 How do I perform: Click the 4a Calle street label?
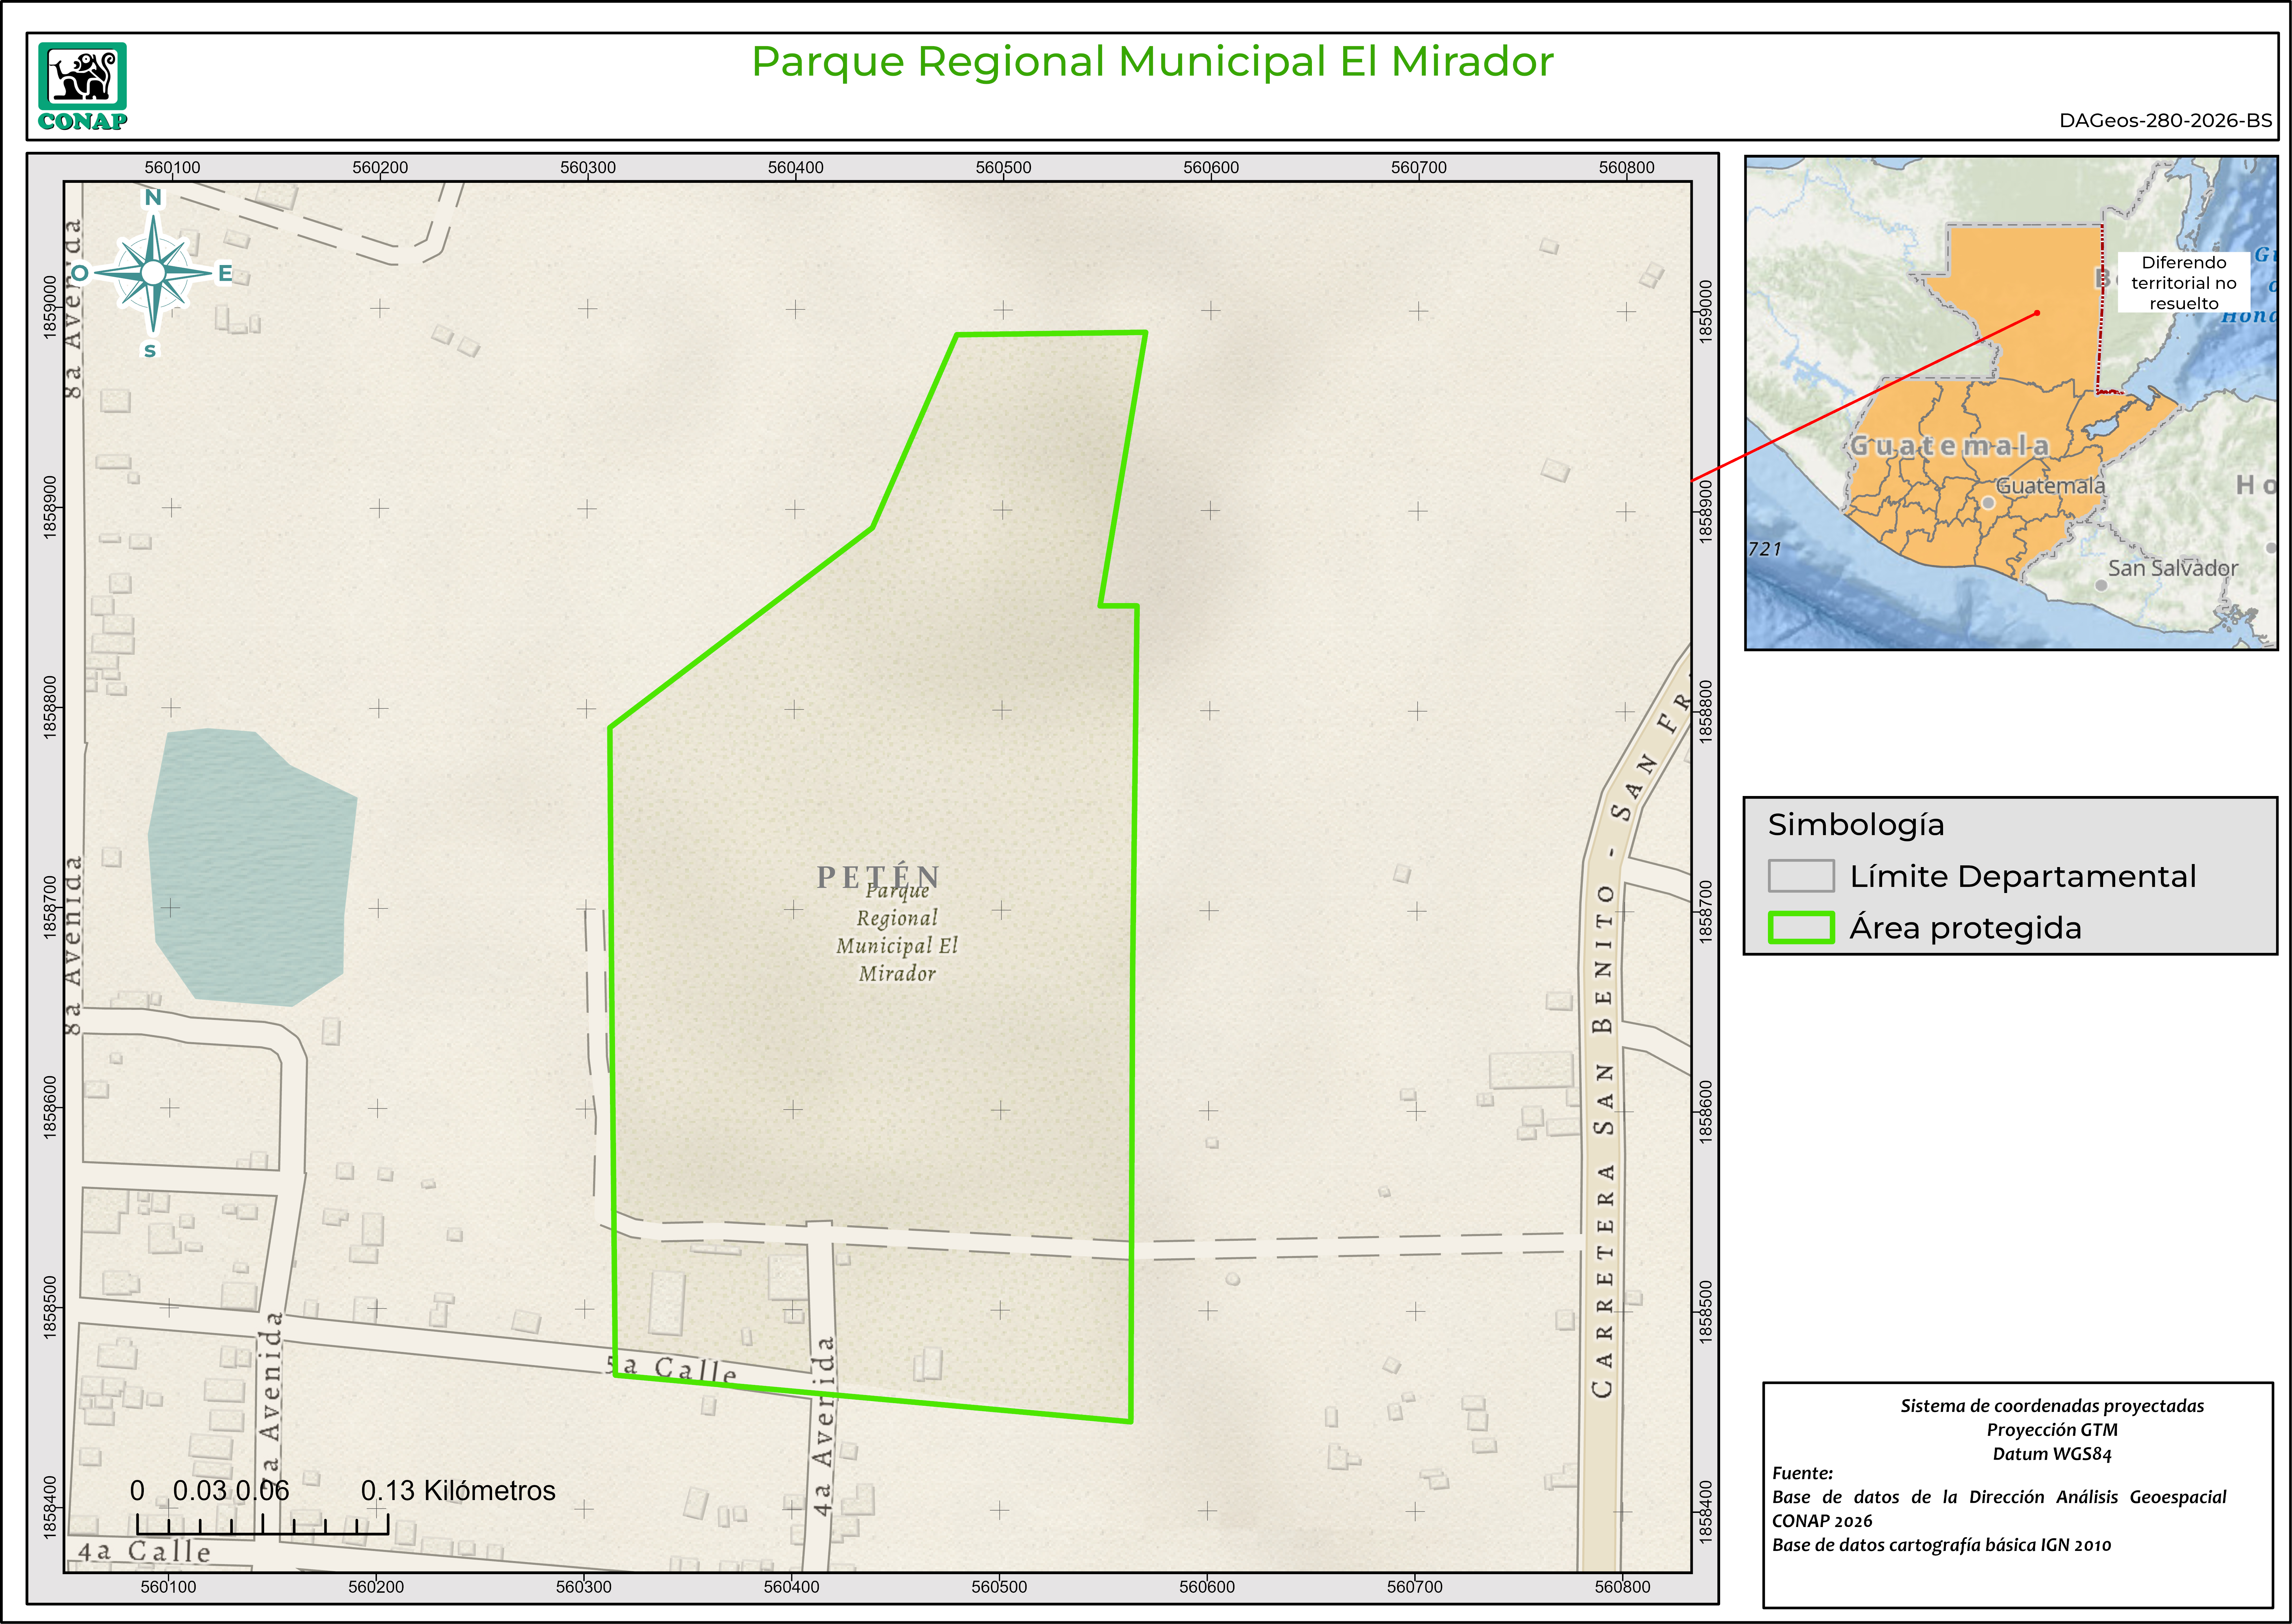[x=144, y=1551]
